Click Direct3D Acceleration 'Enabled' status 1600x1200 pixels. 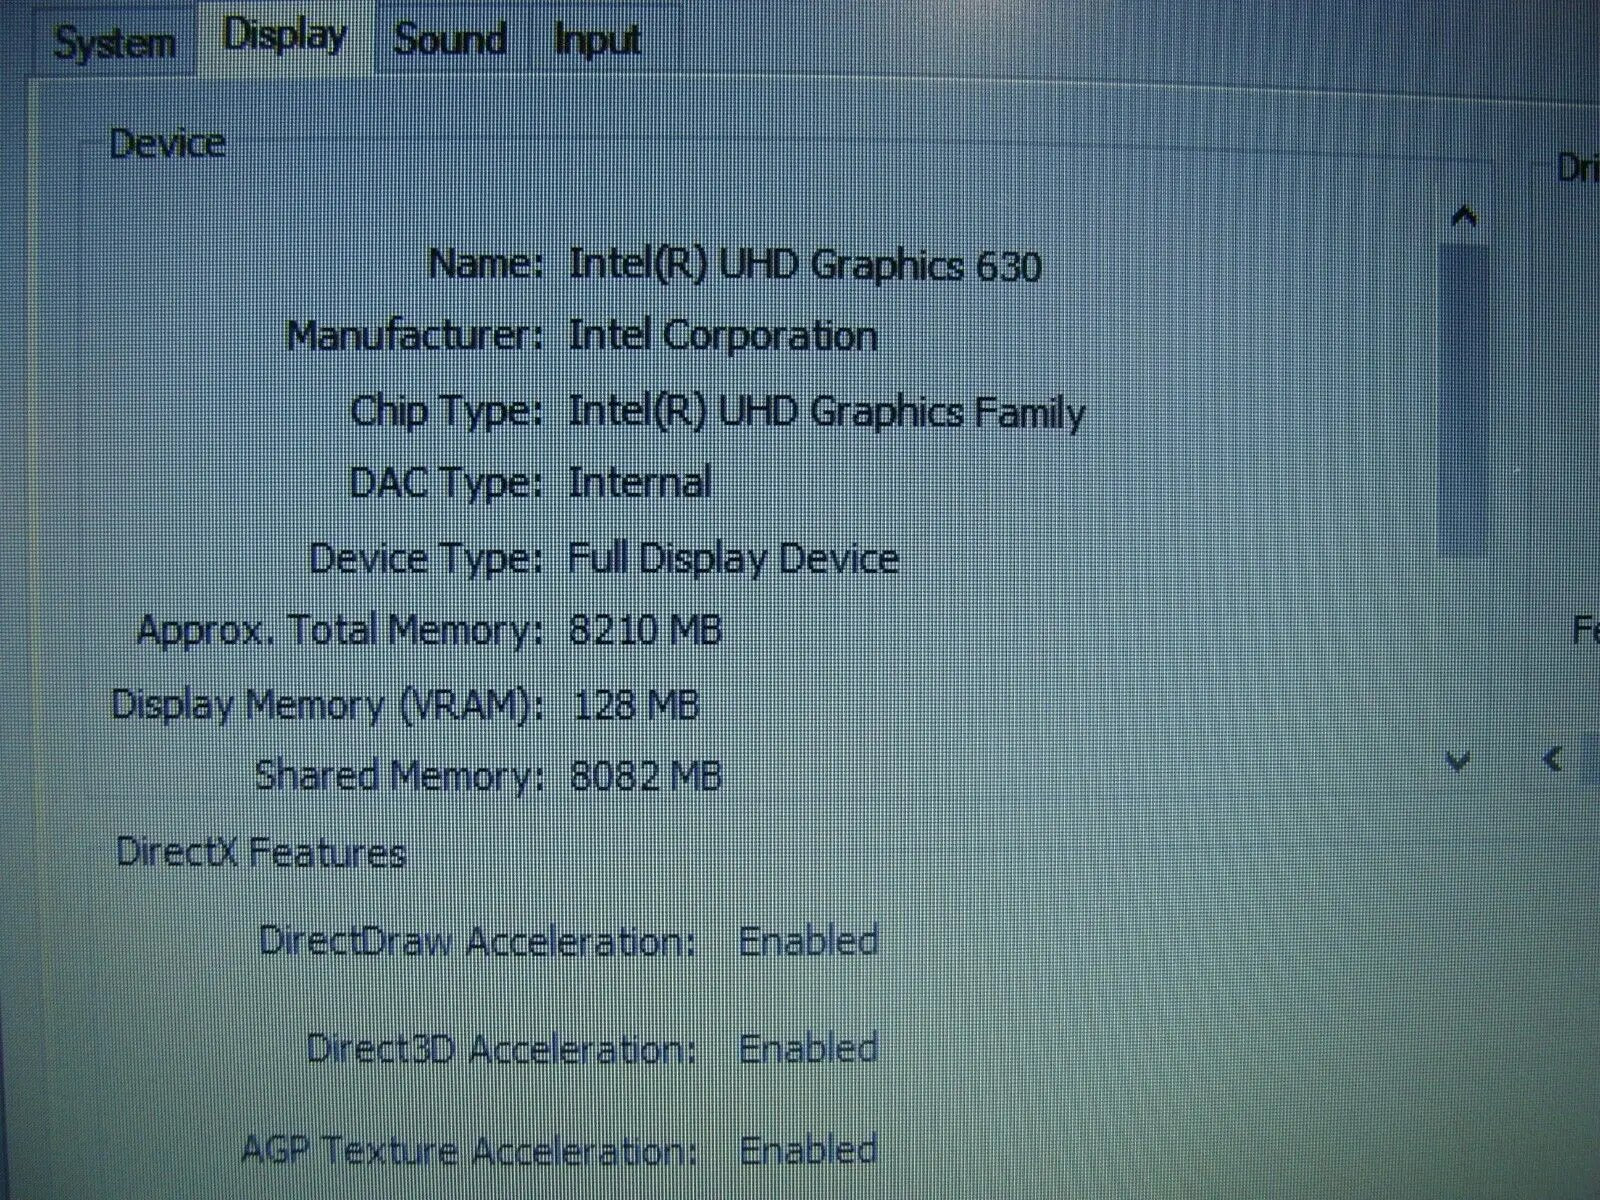click(809, 1049)
